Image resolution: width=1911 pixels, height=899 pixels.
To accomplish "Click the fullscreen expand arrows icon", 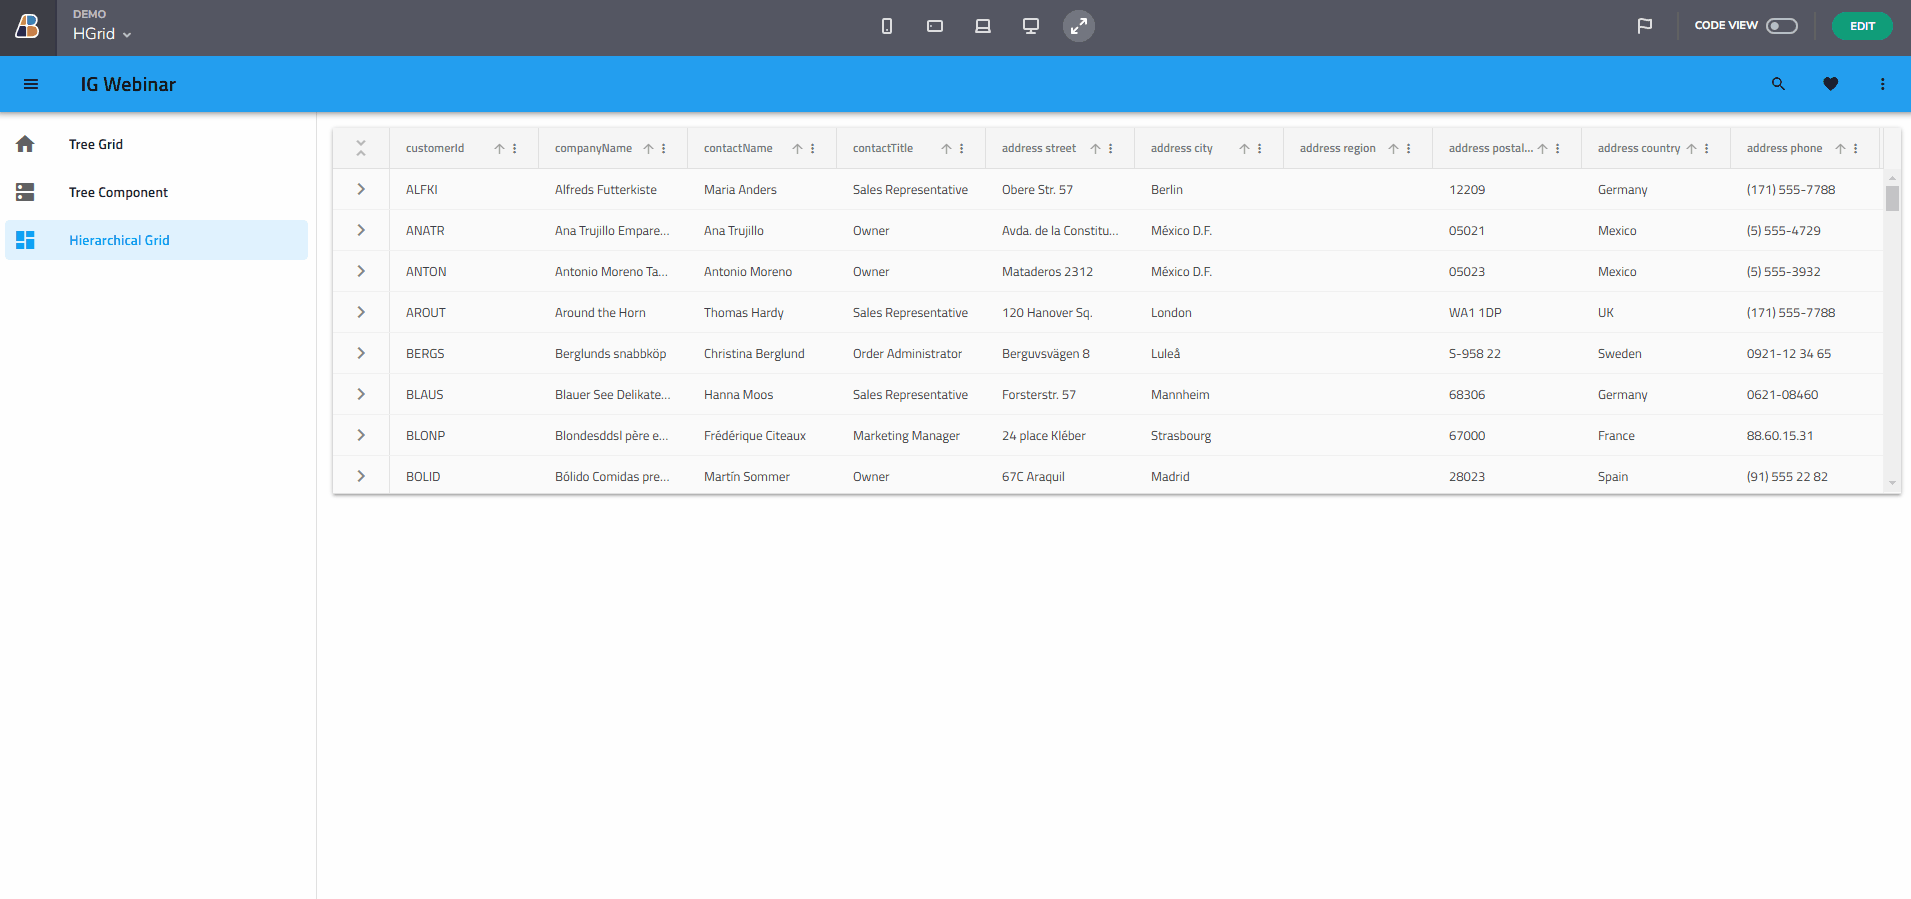I will click(x=1078, y=26).
